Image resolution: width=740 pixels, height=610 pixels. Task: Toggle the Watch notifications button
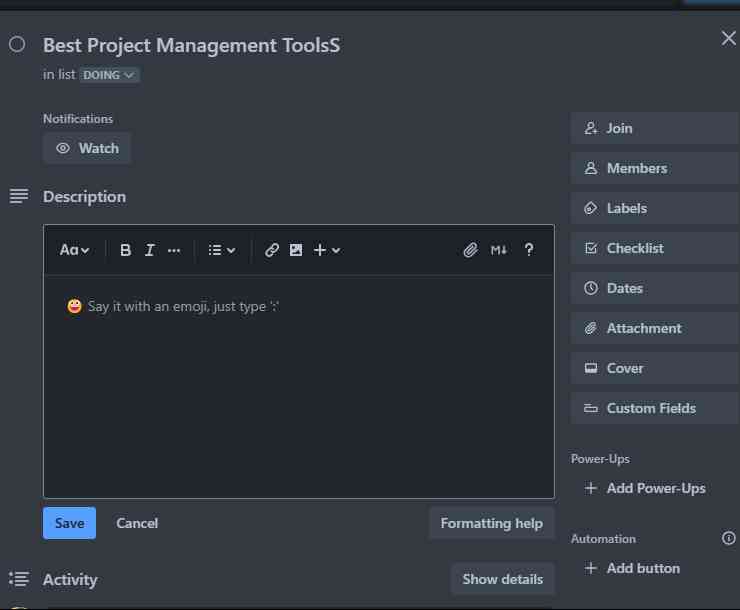87,148
